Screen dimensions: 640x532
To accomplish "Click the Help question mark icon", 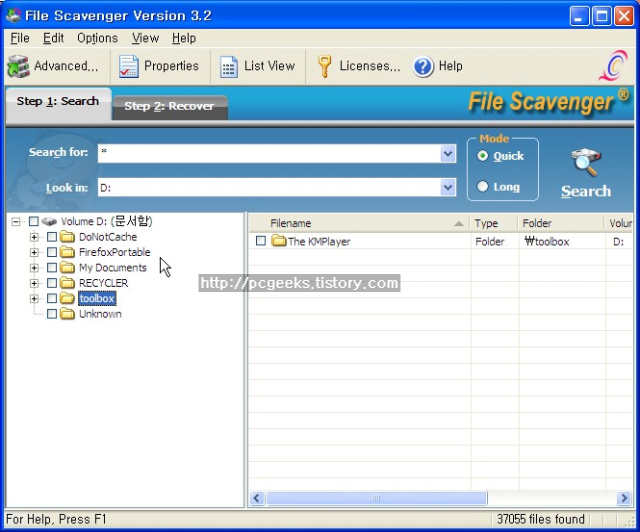I will [x=423, y=67].
